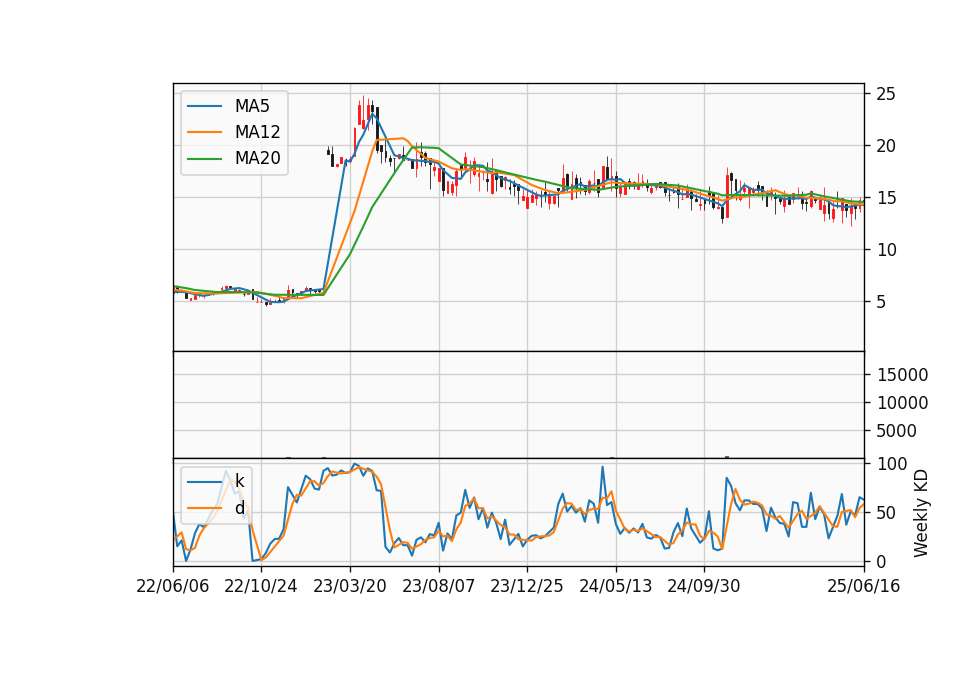The width and height of the screenshot is (960, 690).
Task: Click the volume axis value 5000
Action: tap(896, 431)
